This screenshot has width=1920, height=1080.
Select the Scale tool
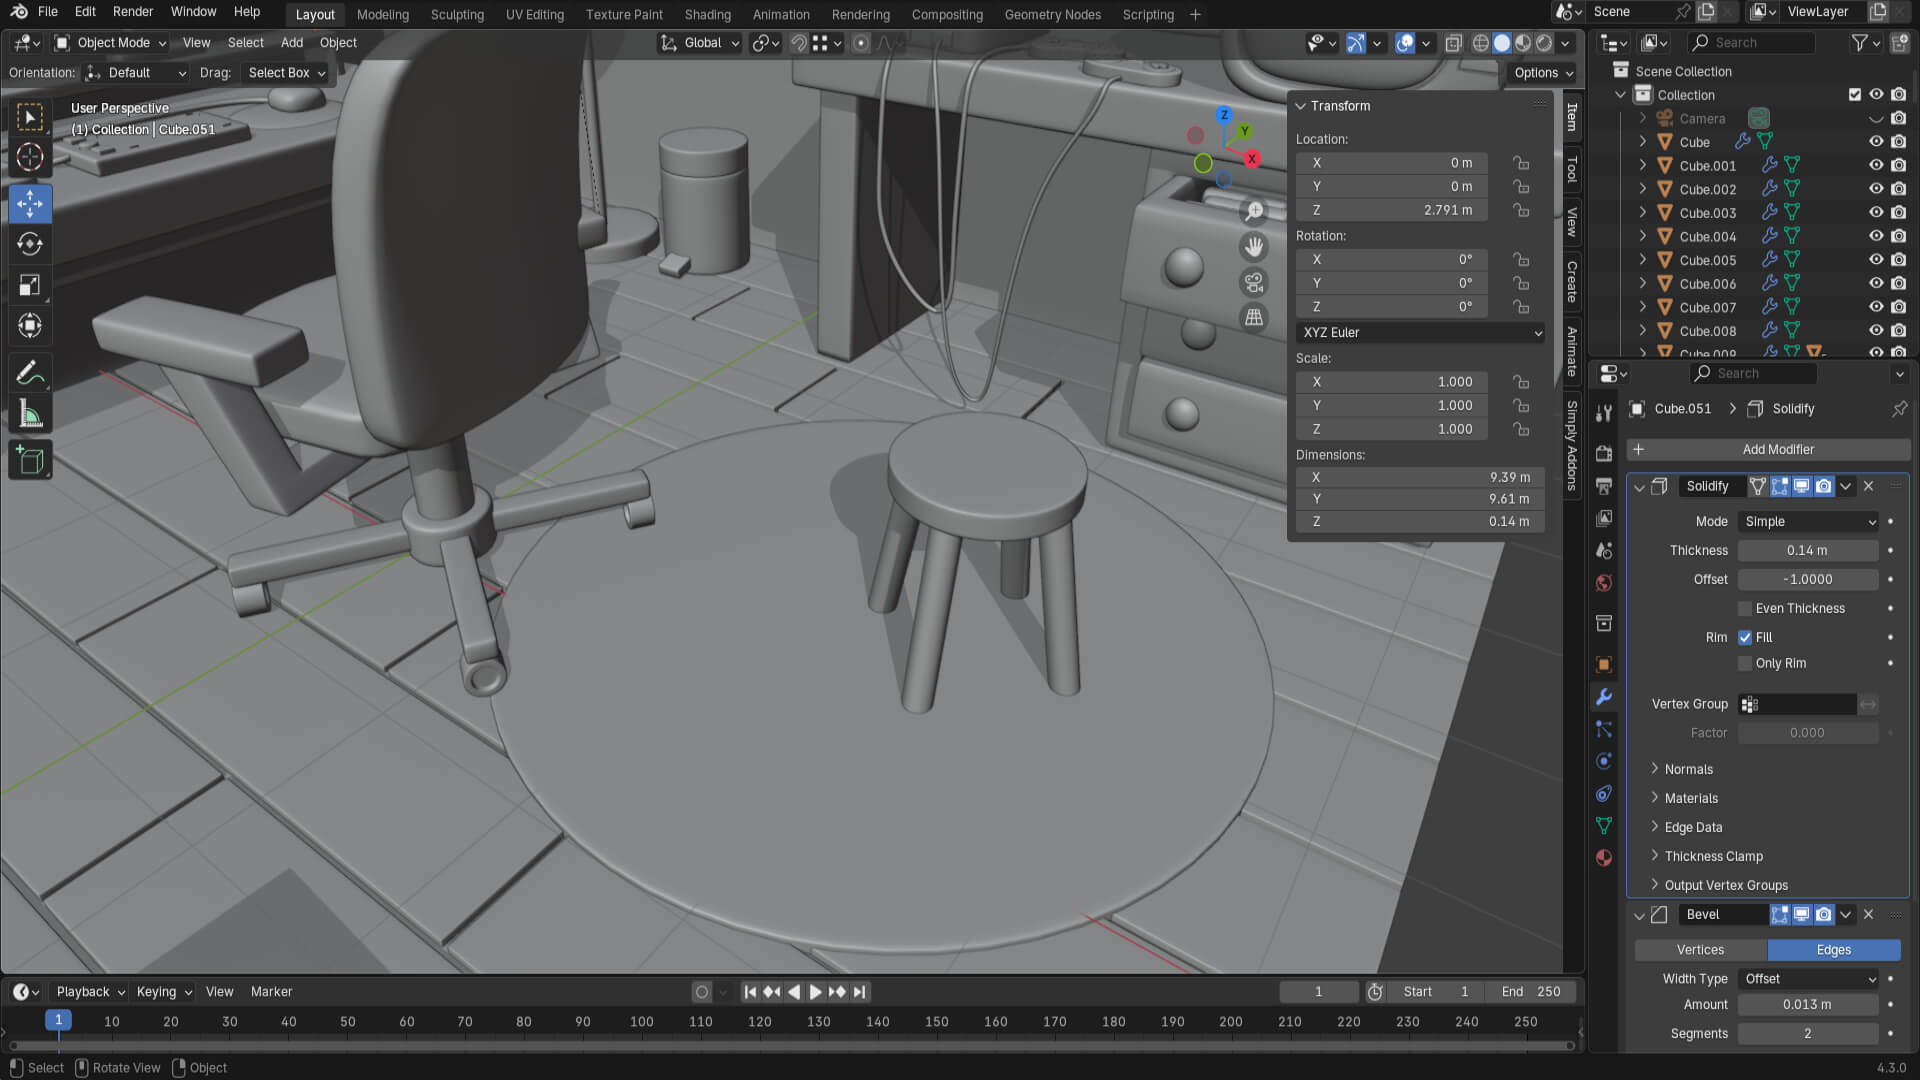click(x=30, y=285)
